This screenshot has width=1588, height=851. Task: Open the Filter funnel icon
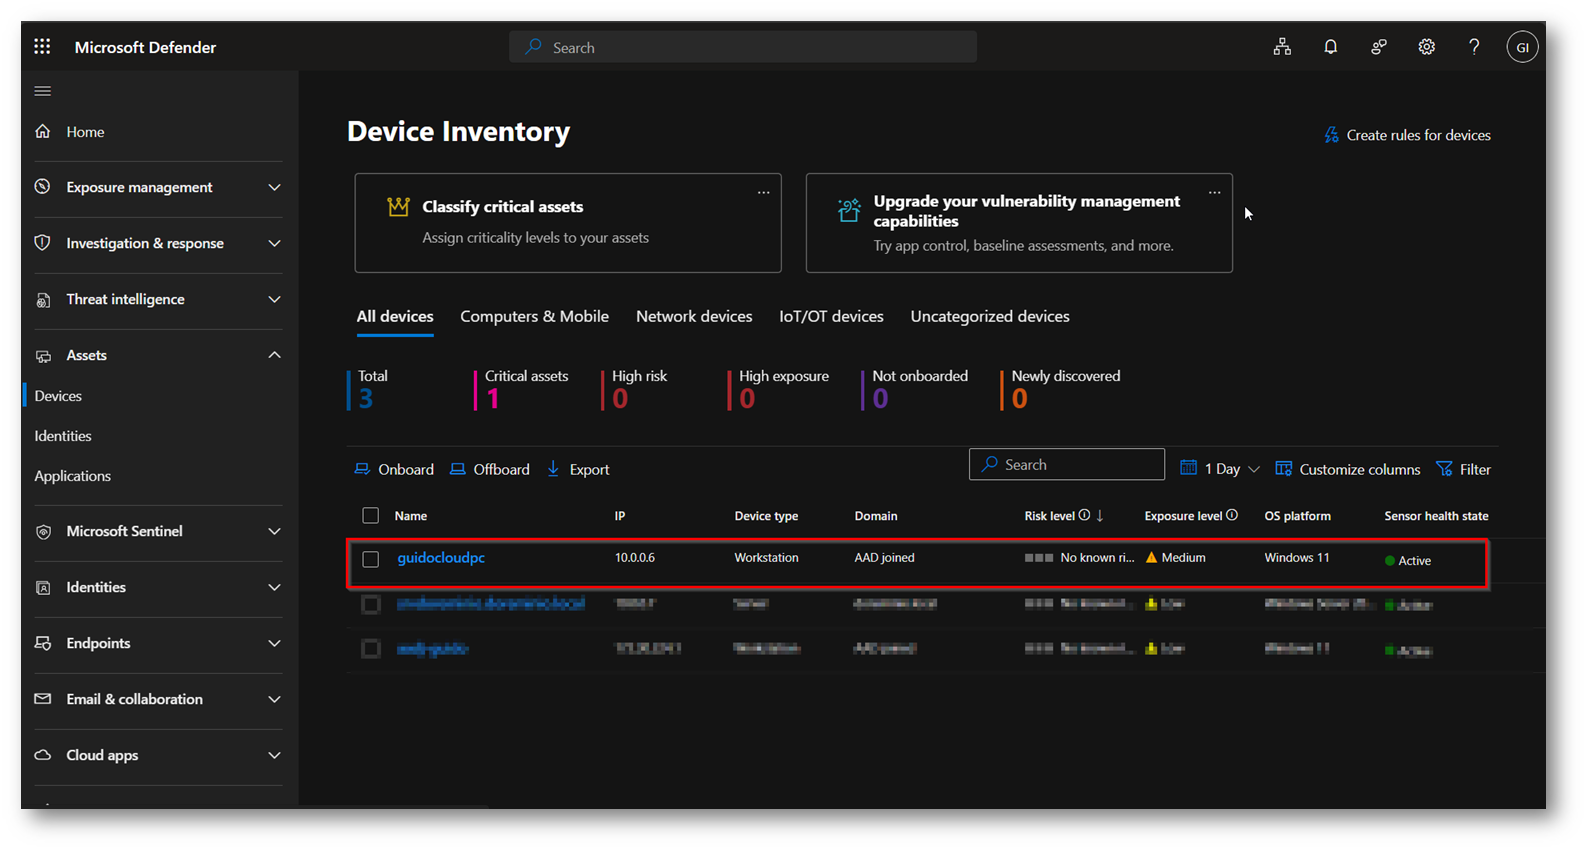1445,469
